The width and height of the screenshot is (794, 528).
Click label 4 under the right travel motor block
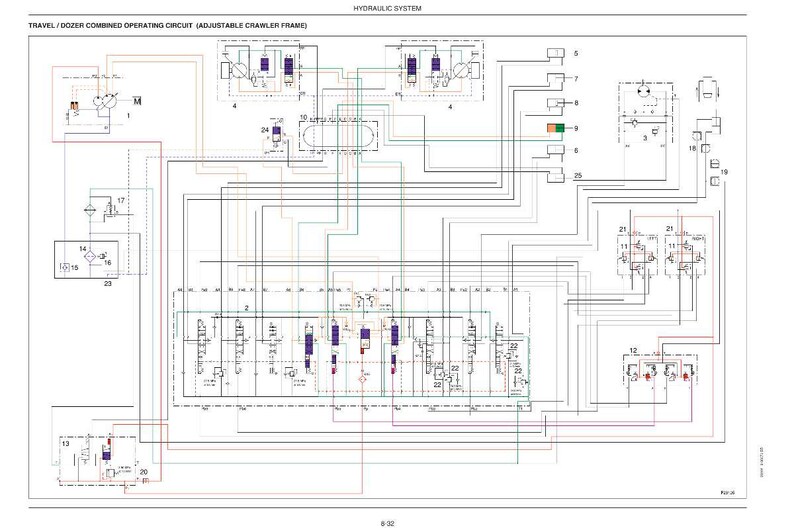450,107
